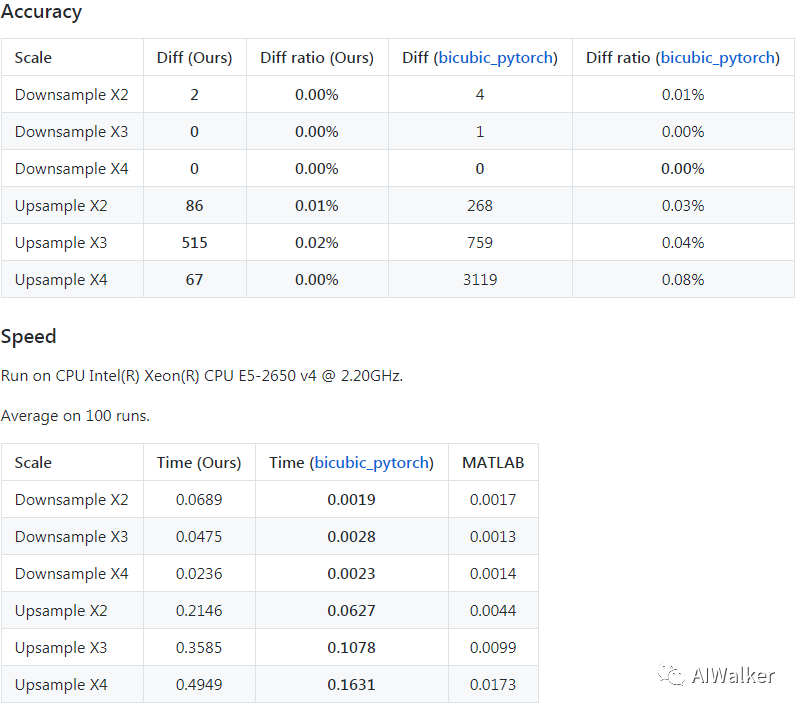This screenshot has height=708, width=800.
Task: Select the bold time value 0.1631
Action: (x=352, y=685)
